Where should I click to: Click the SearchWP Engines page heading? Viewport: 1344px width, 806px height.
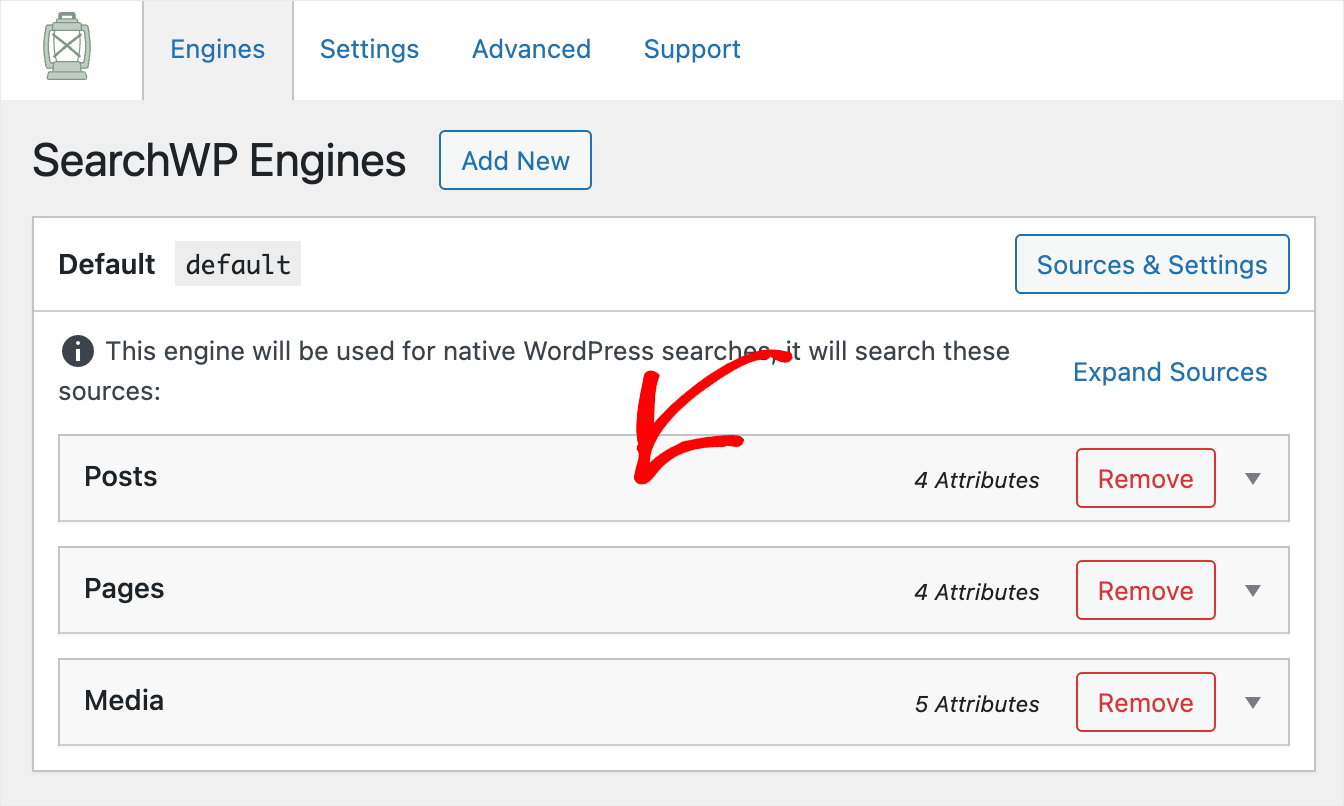pyautogui.click(x=219, y=160)
